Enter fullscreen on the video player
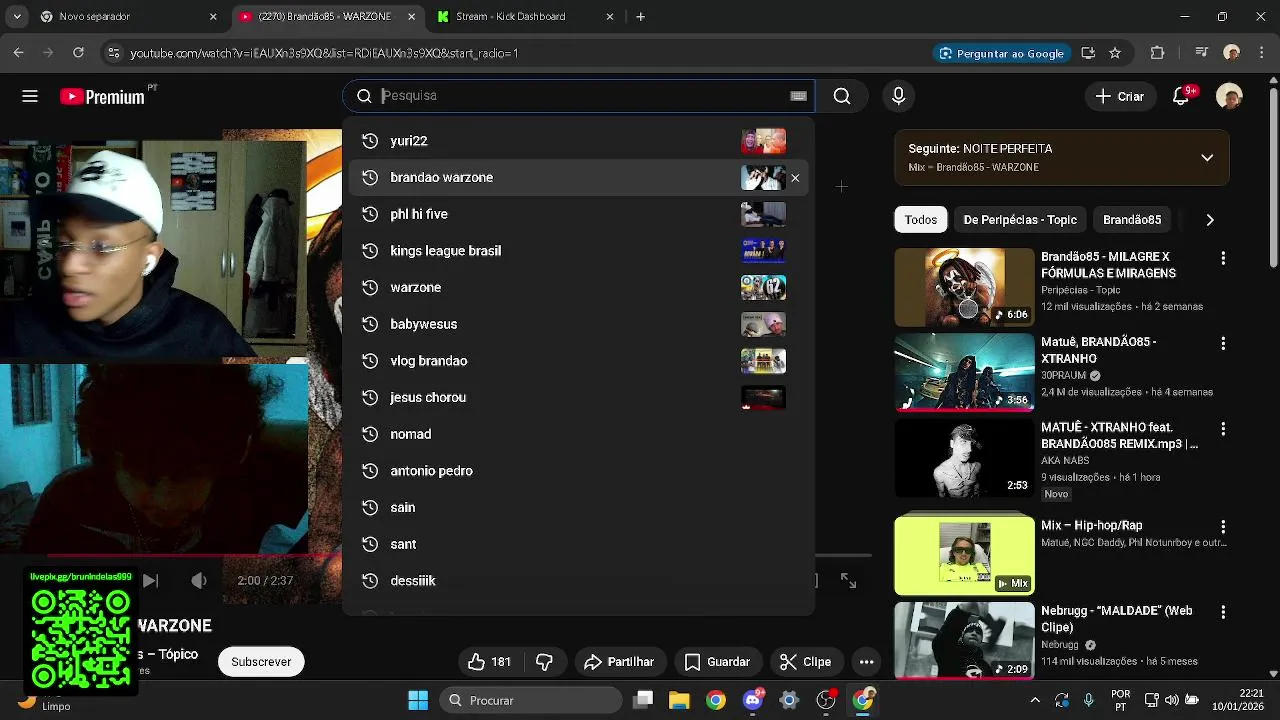Screen dimensions: 1280x720 (848, 580)
